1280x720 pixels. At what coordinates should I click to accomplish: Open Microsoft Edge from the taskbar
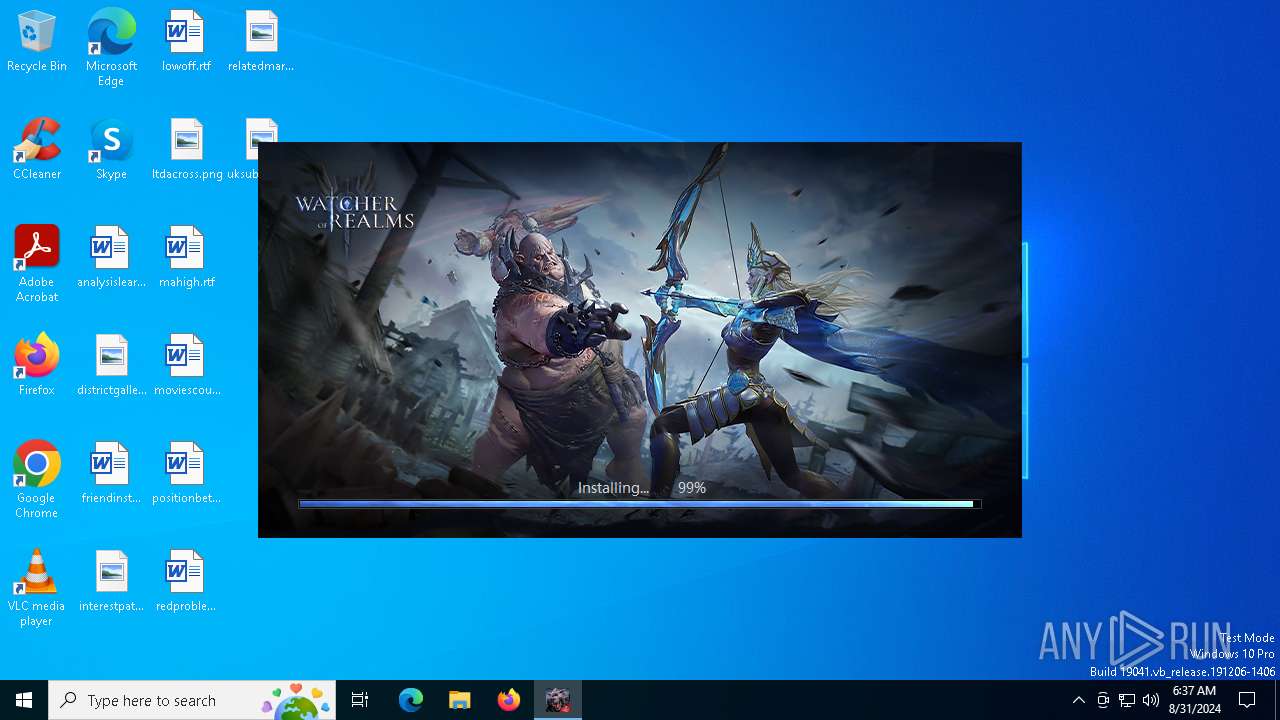tap(411, 700)
